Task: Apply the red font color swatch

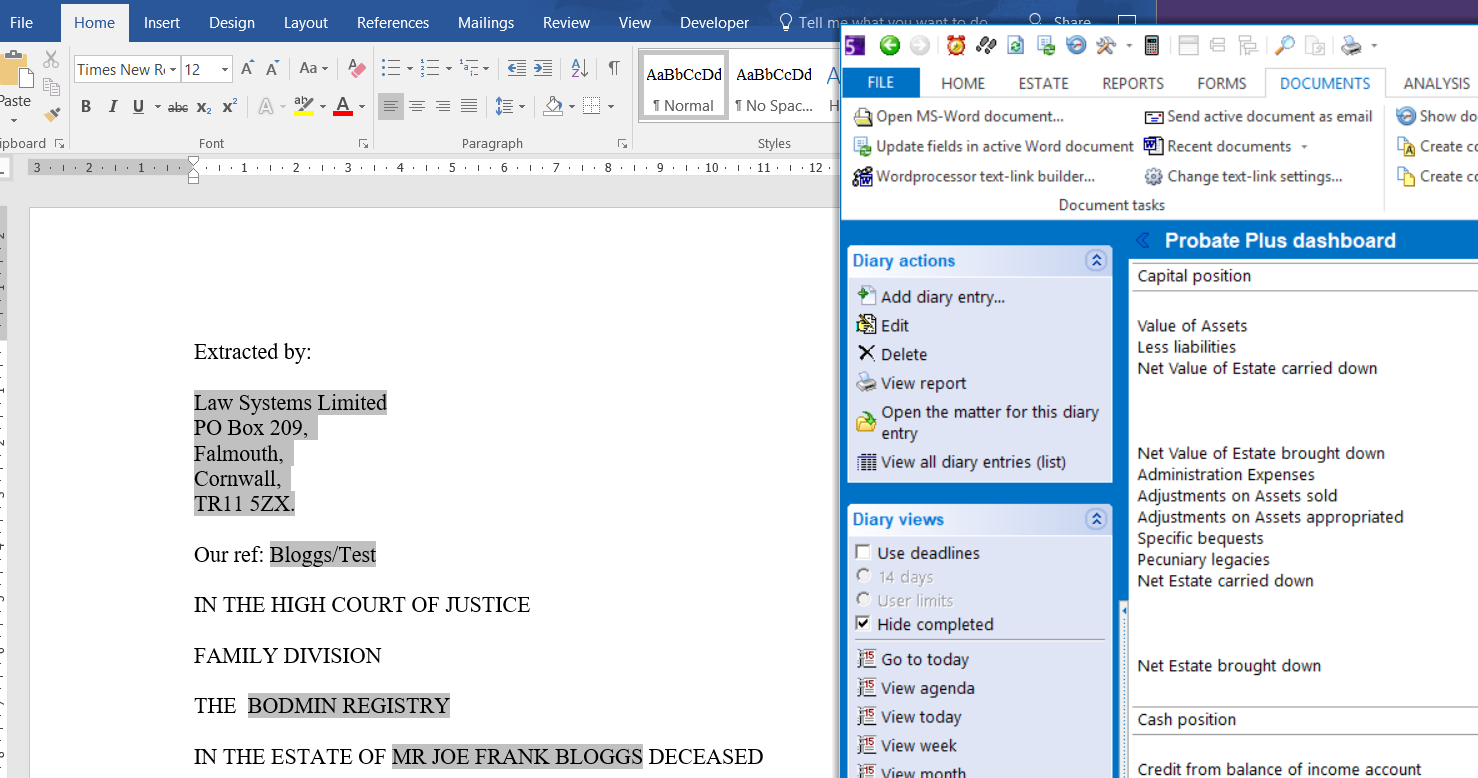Action: tap(342, 107)
